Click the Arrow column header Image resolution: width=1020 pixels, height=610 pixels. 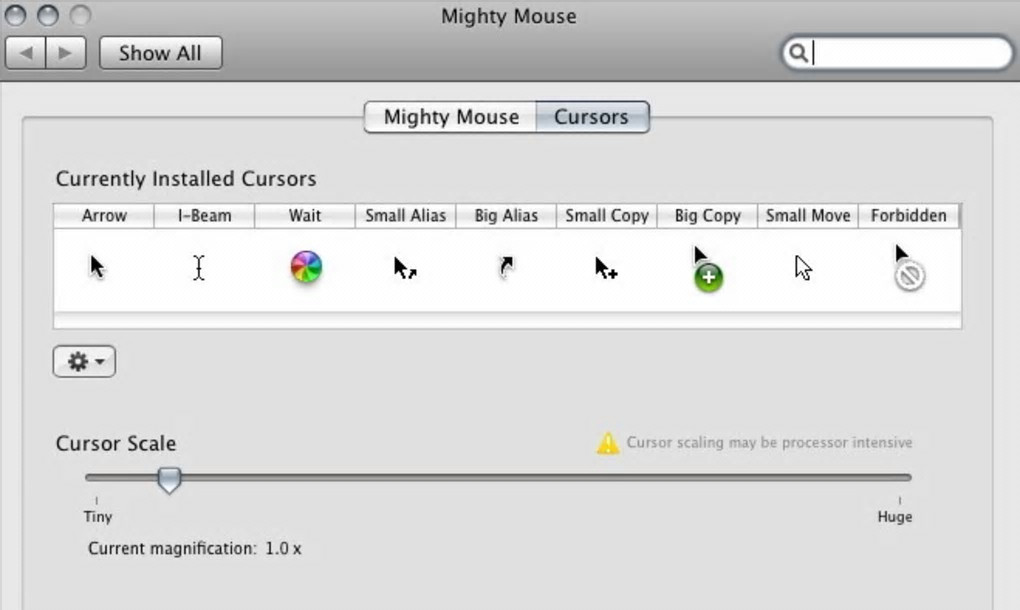[104, 215]
